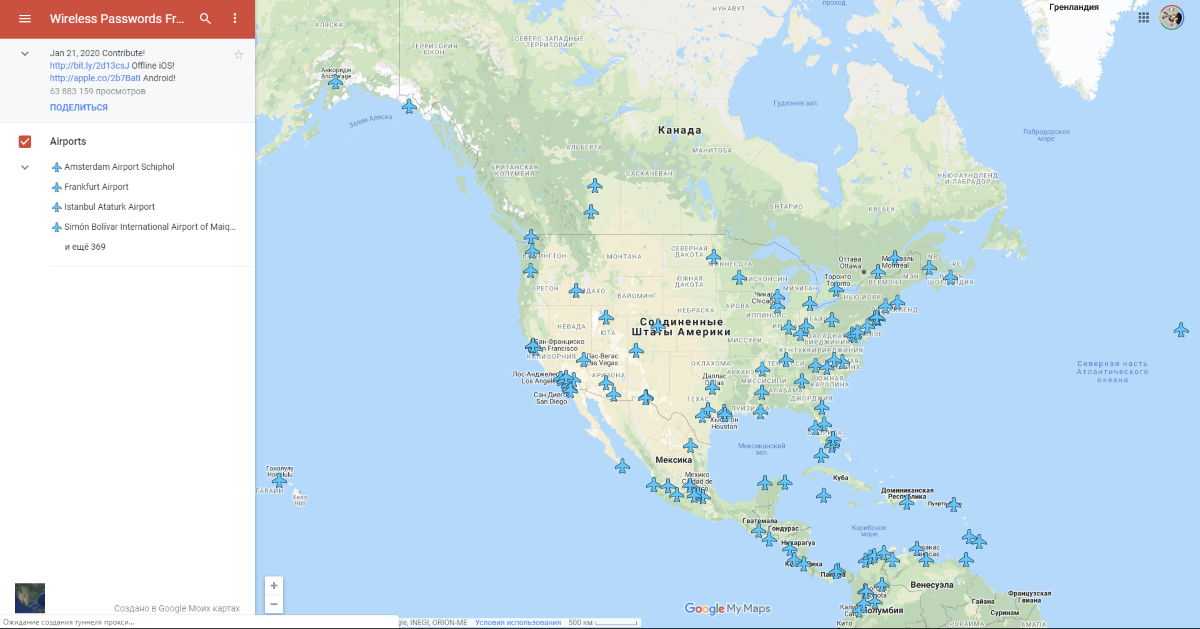Click the easternmost airplane marker in Nova Scotia
This screenshot has height=629, width=1200.
click(951, 277)
